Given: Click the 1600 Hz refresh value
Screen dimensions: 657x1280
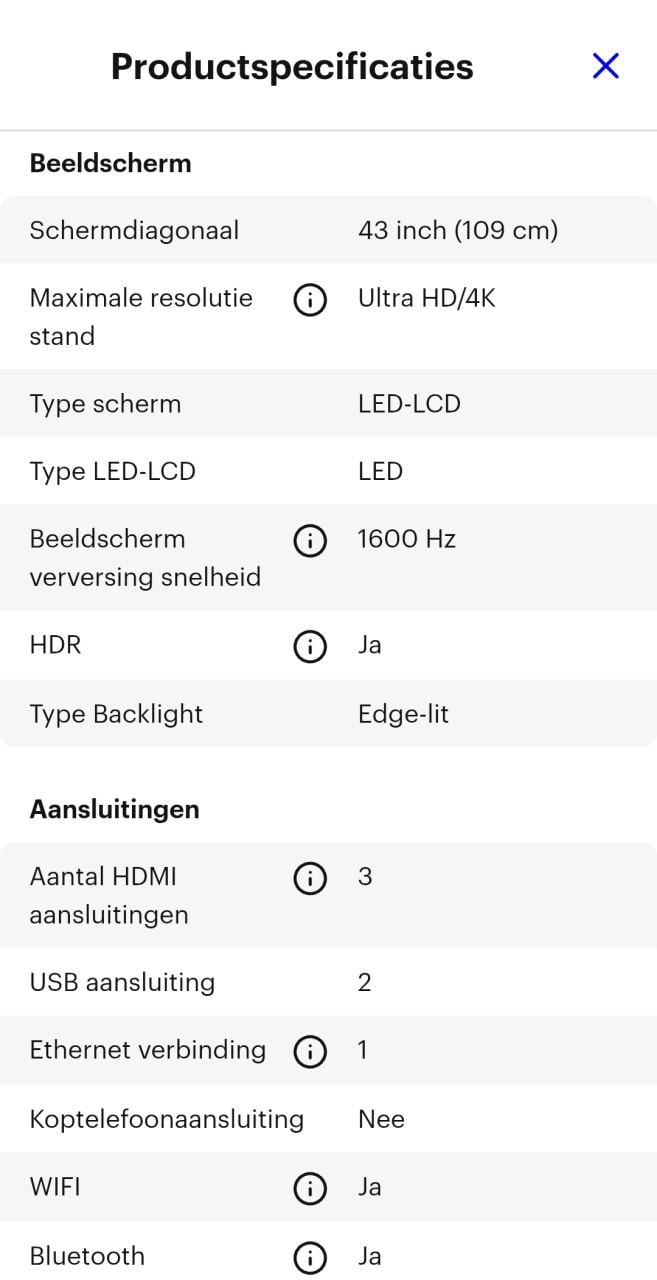Looking at the screenshot, I should (x=407, y=540).
